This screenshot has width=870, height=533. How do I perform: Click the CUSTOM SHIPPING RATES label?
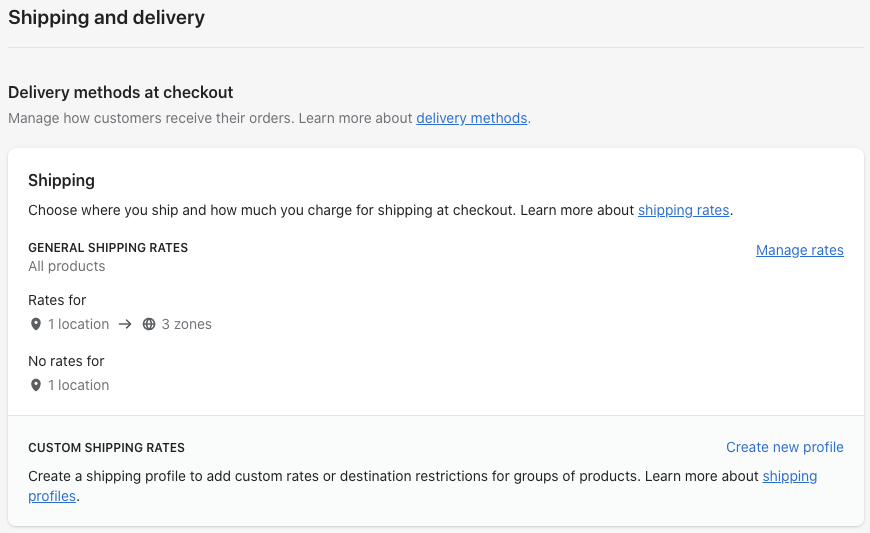click(x=106, y=448)
